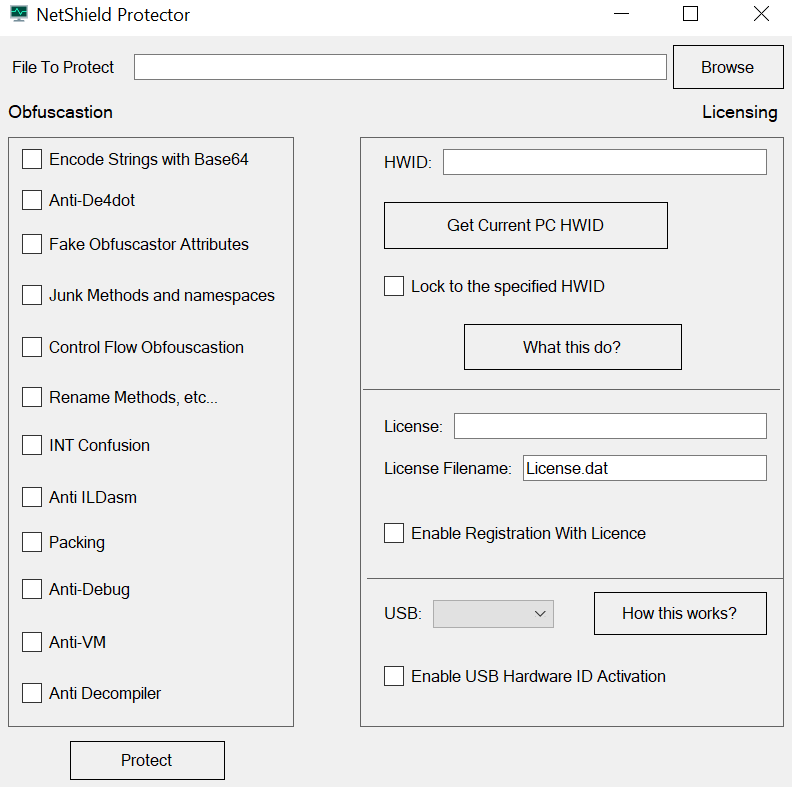
Task: Check Fake Obfuscastor Attributes
Action: (x=32, y=244)
